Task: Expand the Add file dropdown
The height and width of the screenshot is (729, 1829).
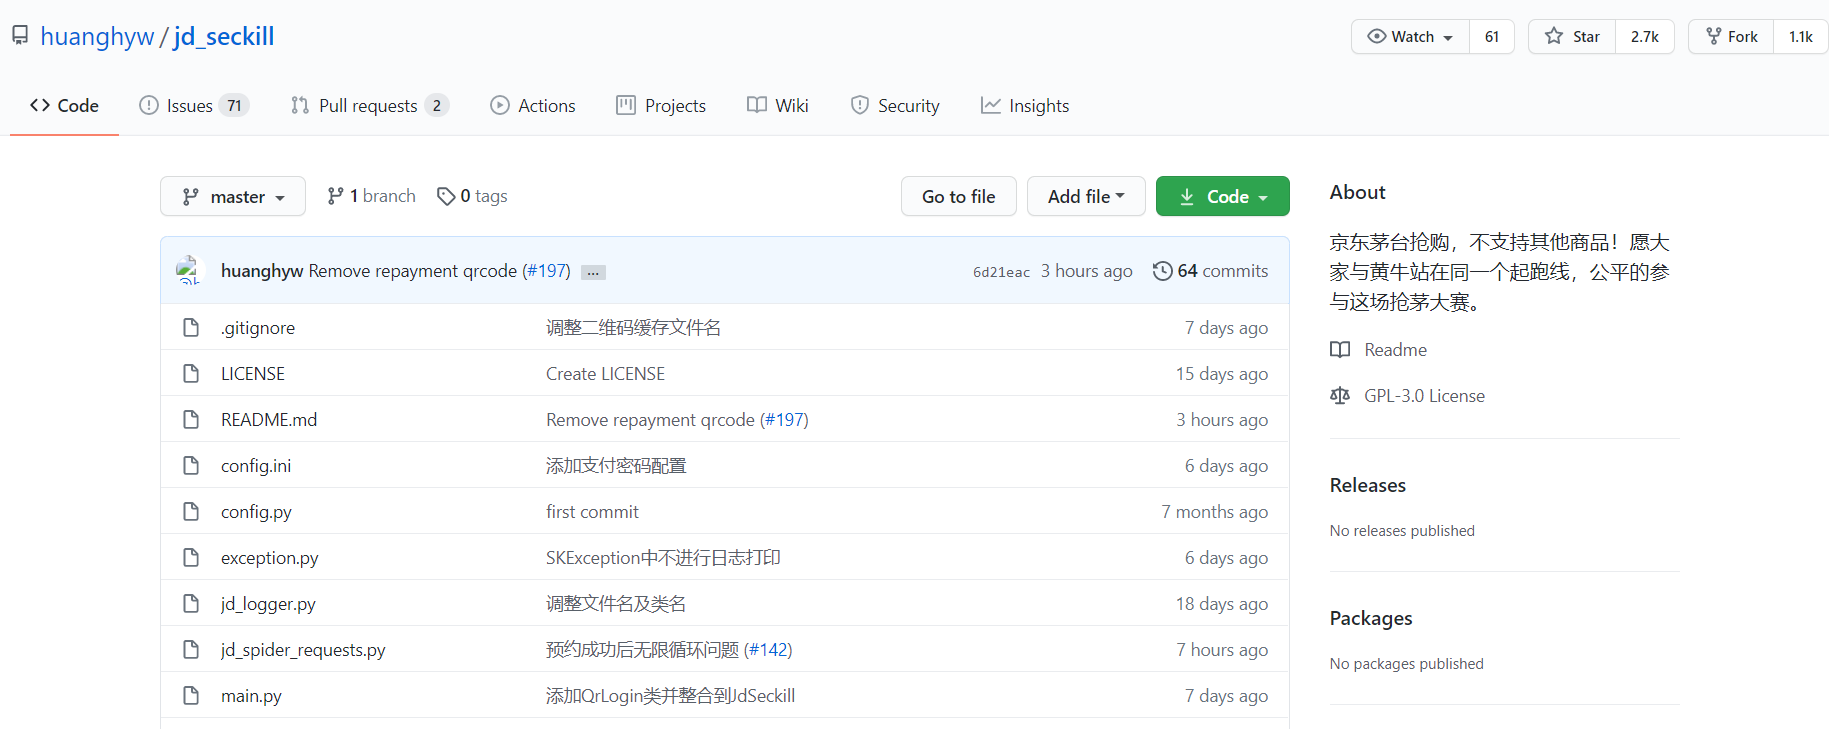Action: 1086,197
